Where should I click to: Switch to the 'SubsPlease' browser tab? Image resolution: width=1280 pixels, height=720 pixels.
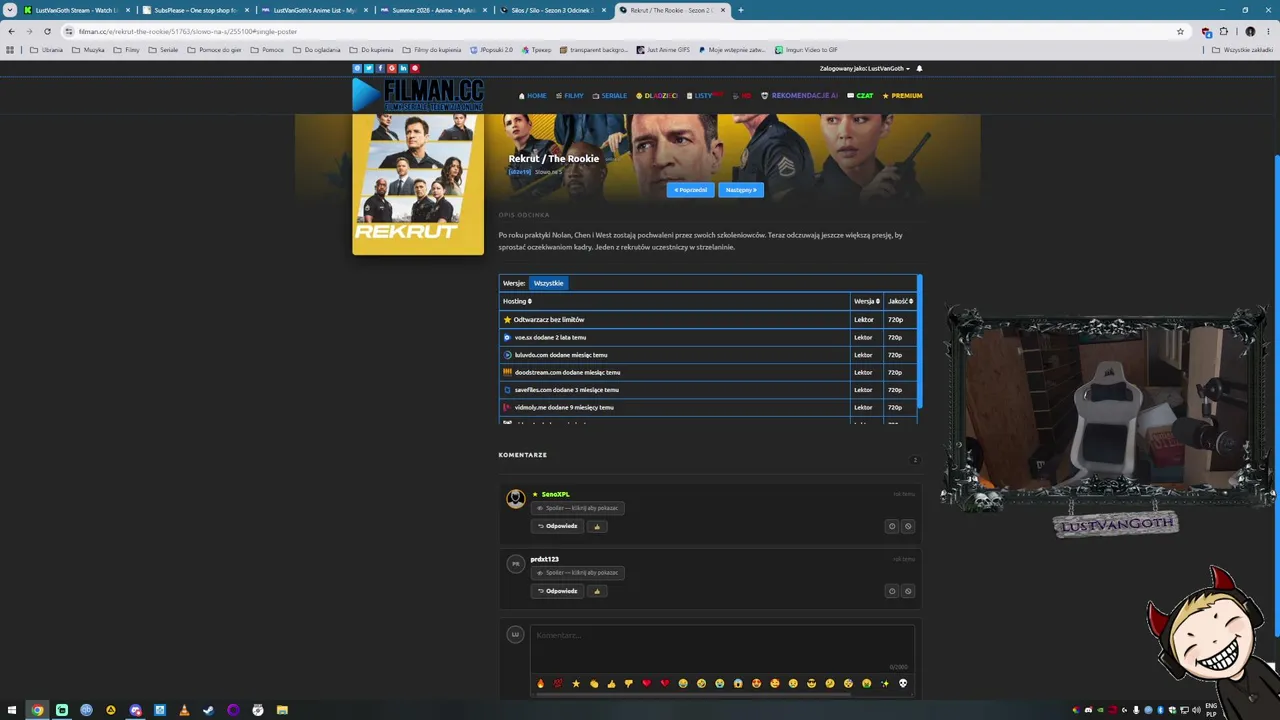pos(196,10)
